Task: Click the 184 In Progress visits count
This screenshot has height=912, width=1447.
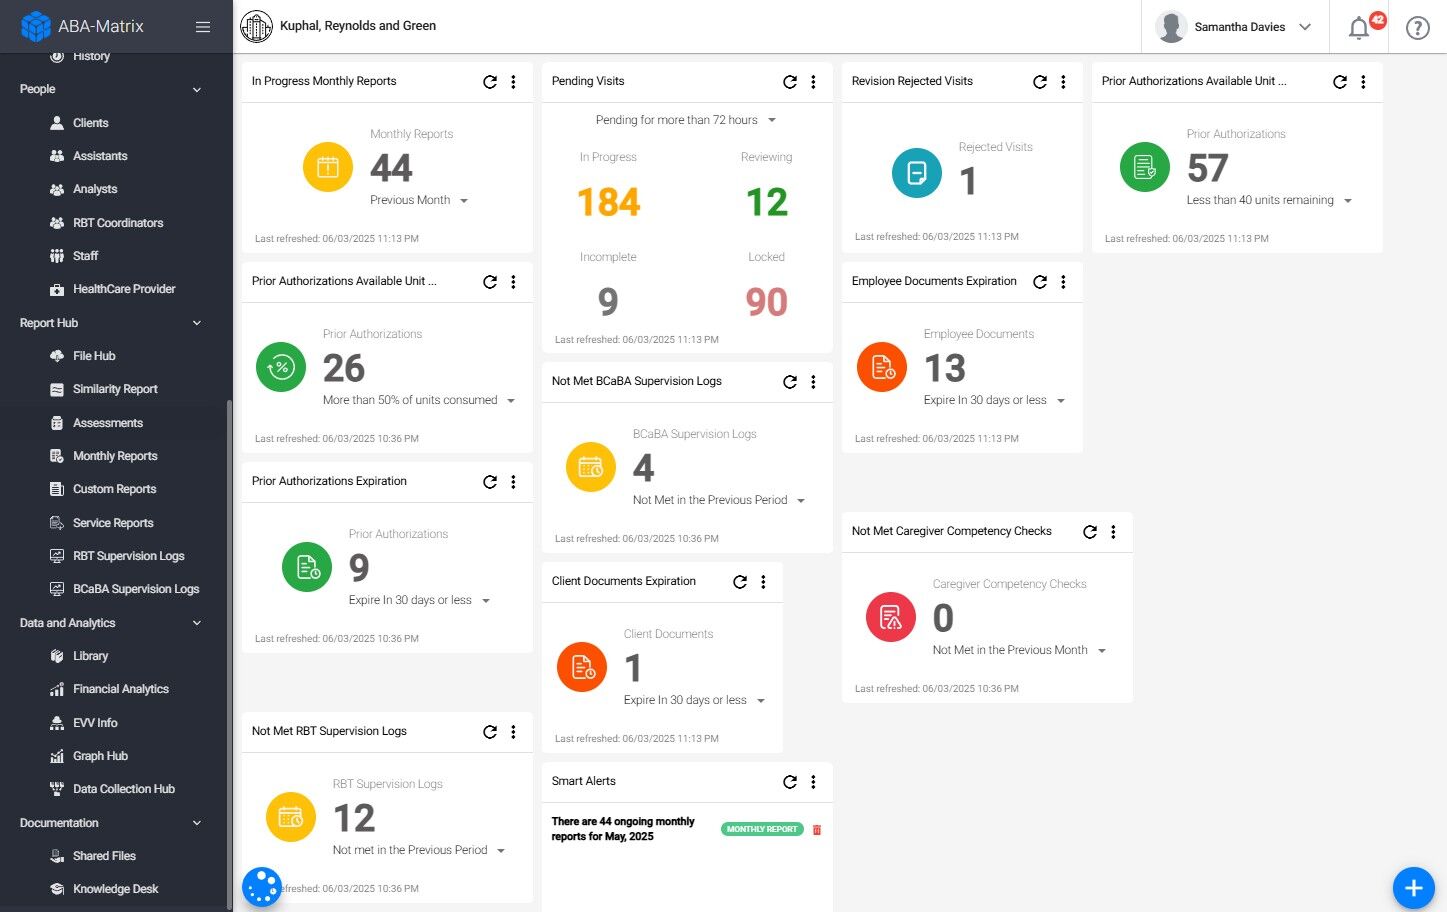Action: [x=608, y=202]
